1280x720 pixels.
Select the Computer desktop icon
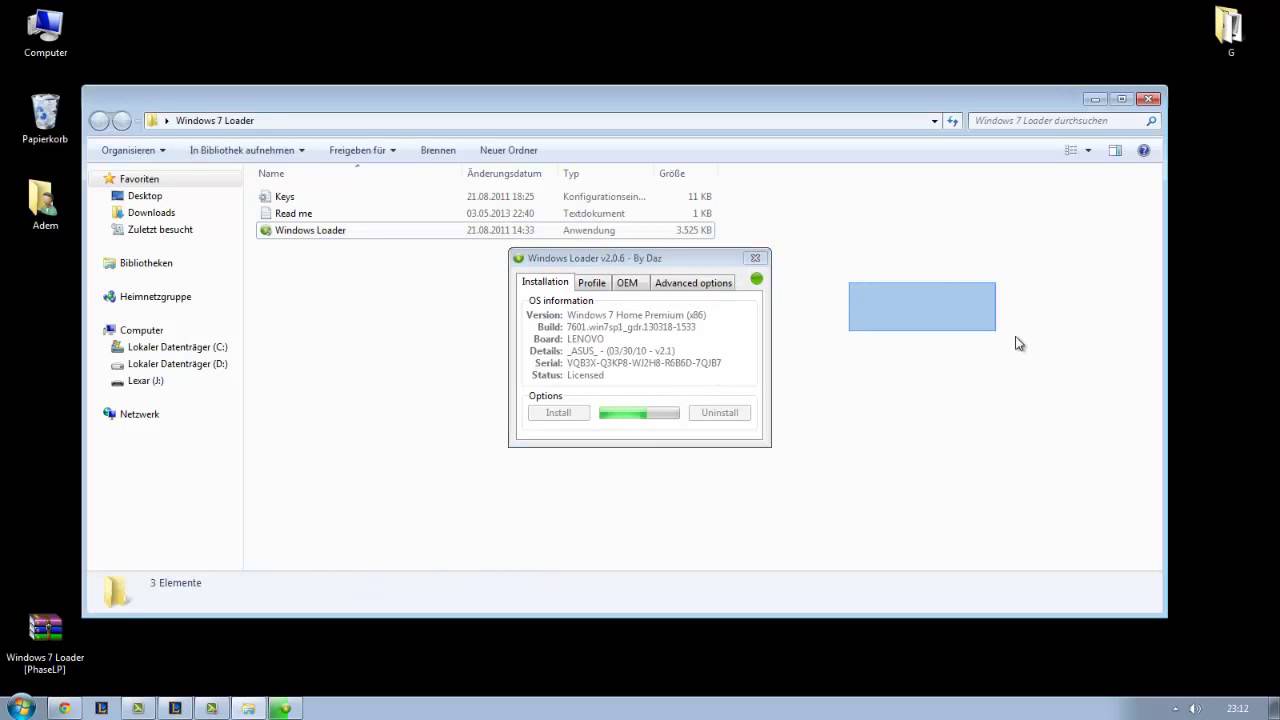[x=45, y=34]
